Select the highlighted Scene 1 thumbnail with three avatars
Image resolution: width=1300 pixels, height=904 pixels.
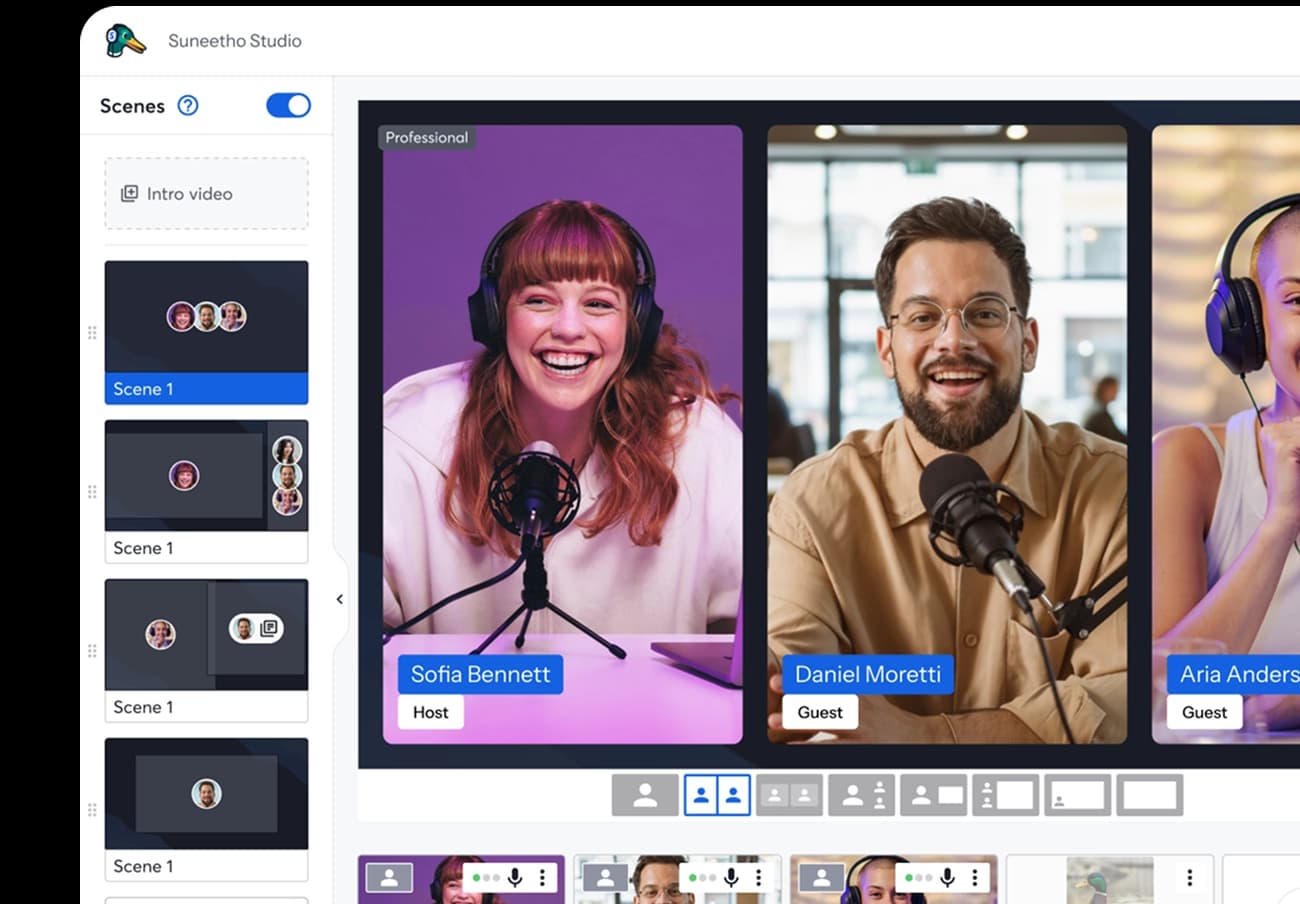206,332
